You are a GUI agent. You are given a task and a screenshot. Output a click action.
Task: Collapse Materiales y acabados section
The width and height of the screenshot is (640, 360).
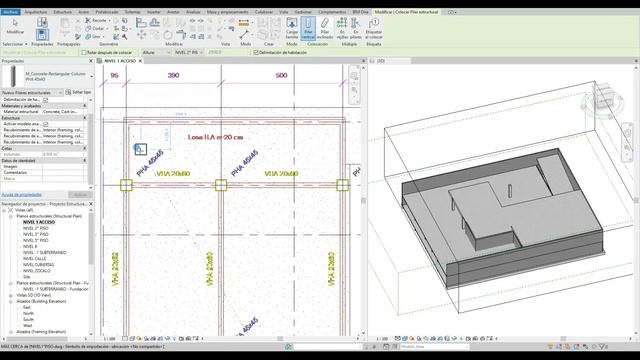tap(85, 106)
